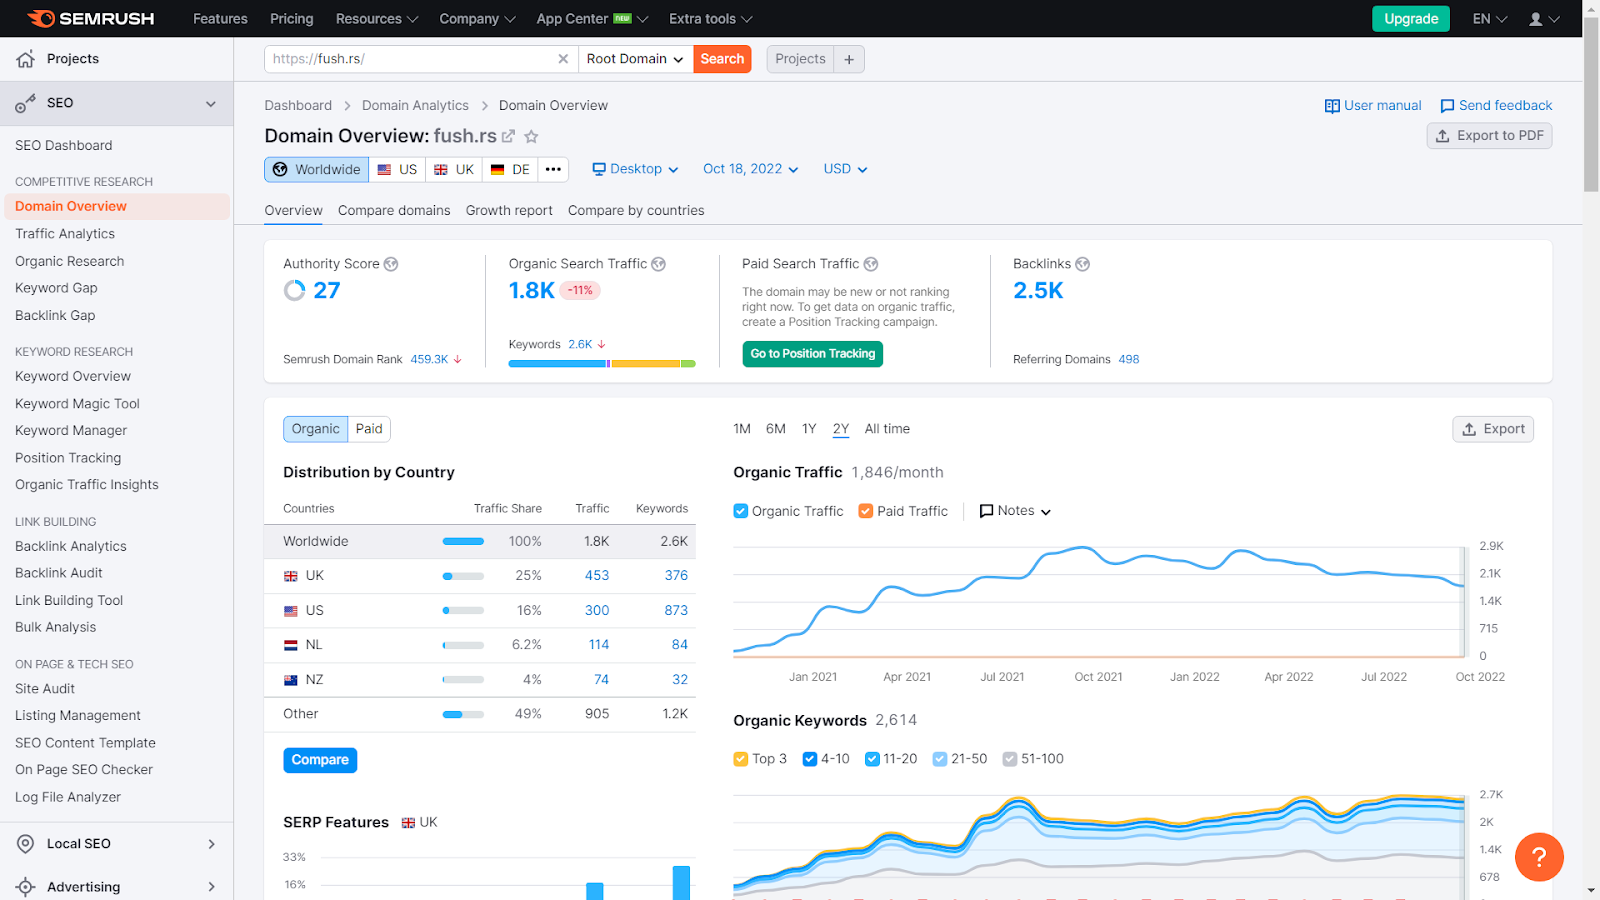
Task: Add a new project with plus icon
Action: [849, 59]
